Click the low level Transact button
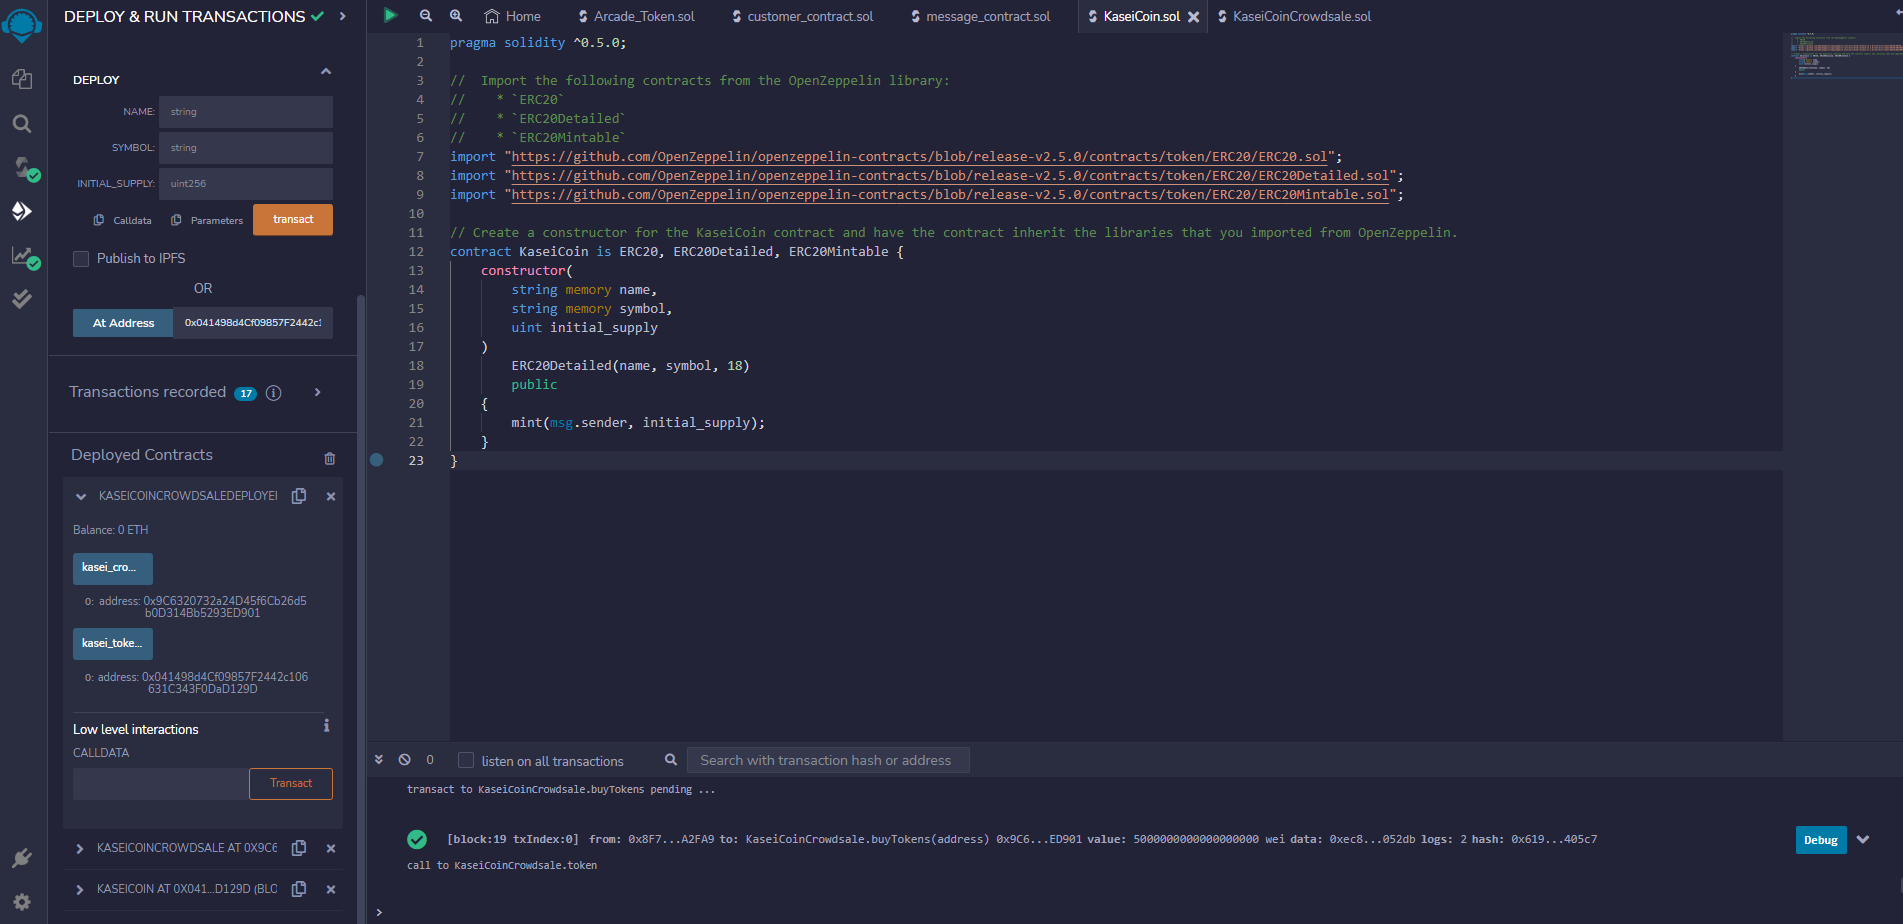Viewport: 1903px width, 924px height. tap(291, 784)
